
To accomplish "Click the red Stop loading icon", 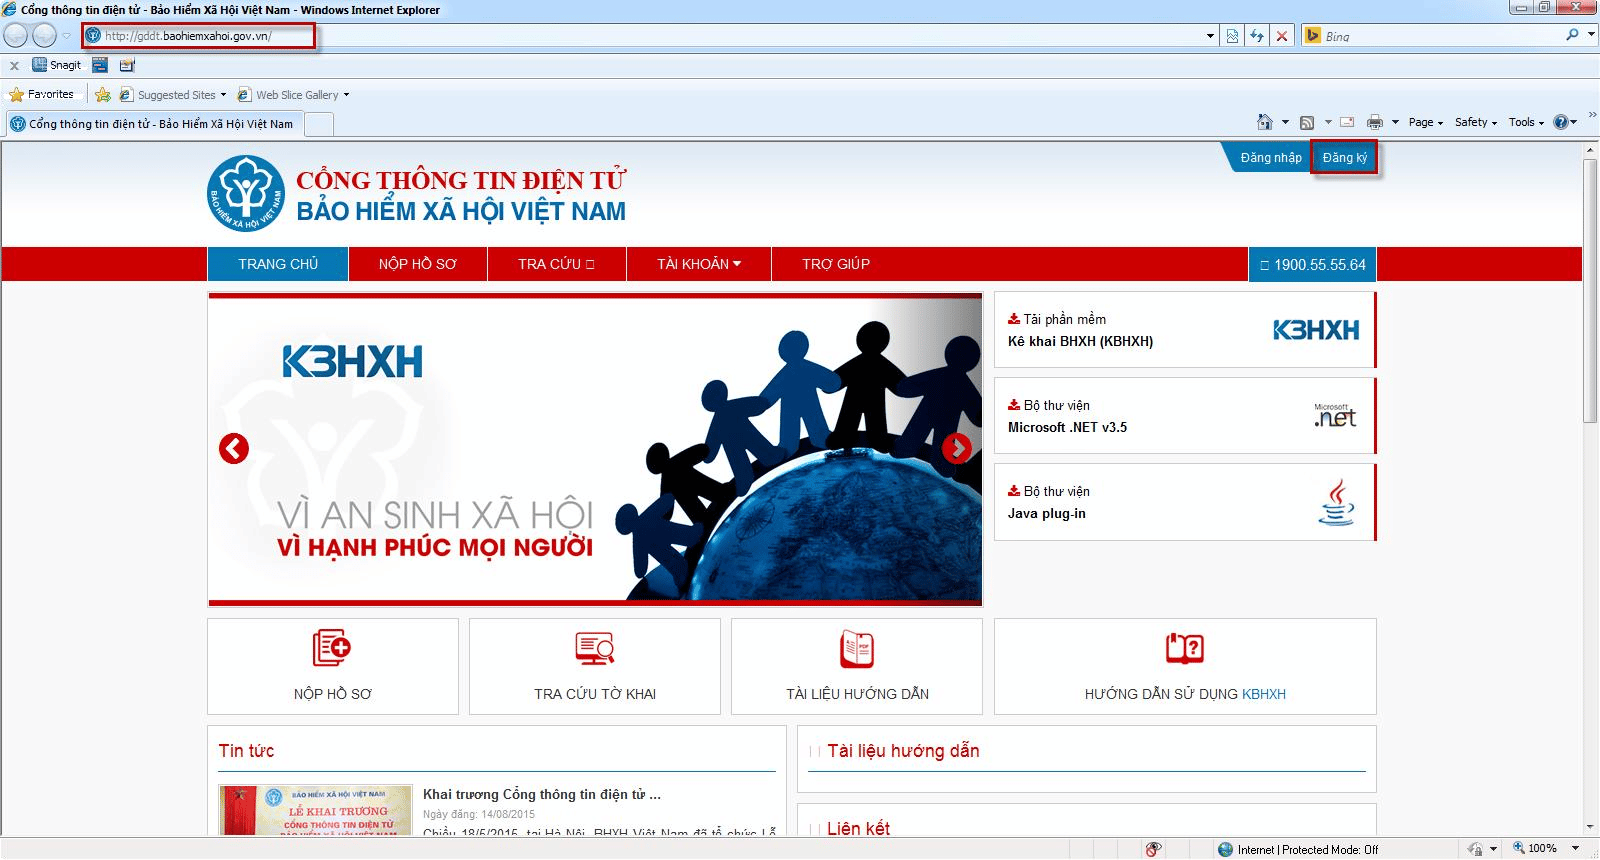I will click(x=1282, y=36).
